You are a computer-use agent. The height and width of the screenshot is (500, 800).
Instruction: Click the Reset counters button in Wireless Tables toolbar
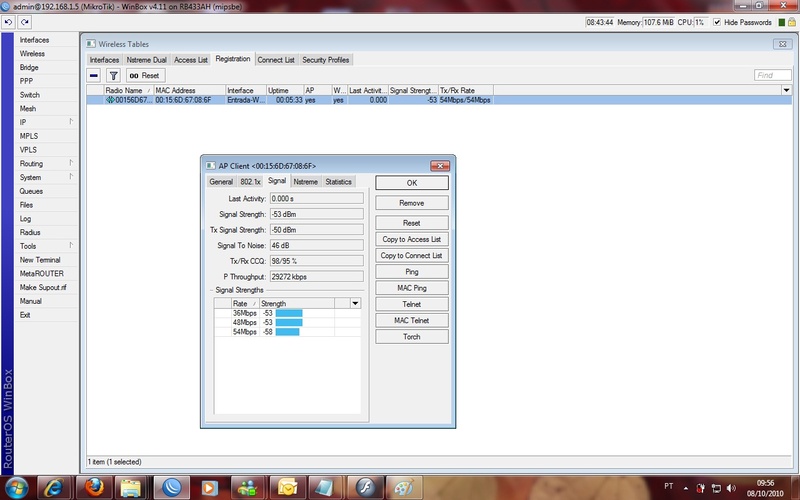[145, 76]
